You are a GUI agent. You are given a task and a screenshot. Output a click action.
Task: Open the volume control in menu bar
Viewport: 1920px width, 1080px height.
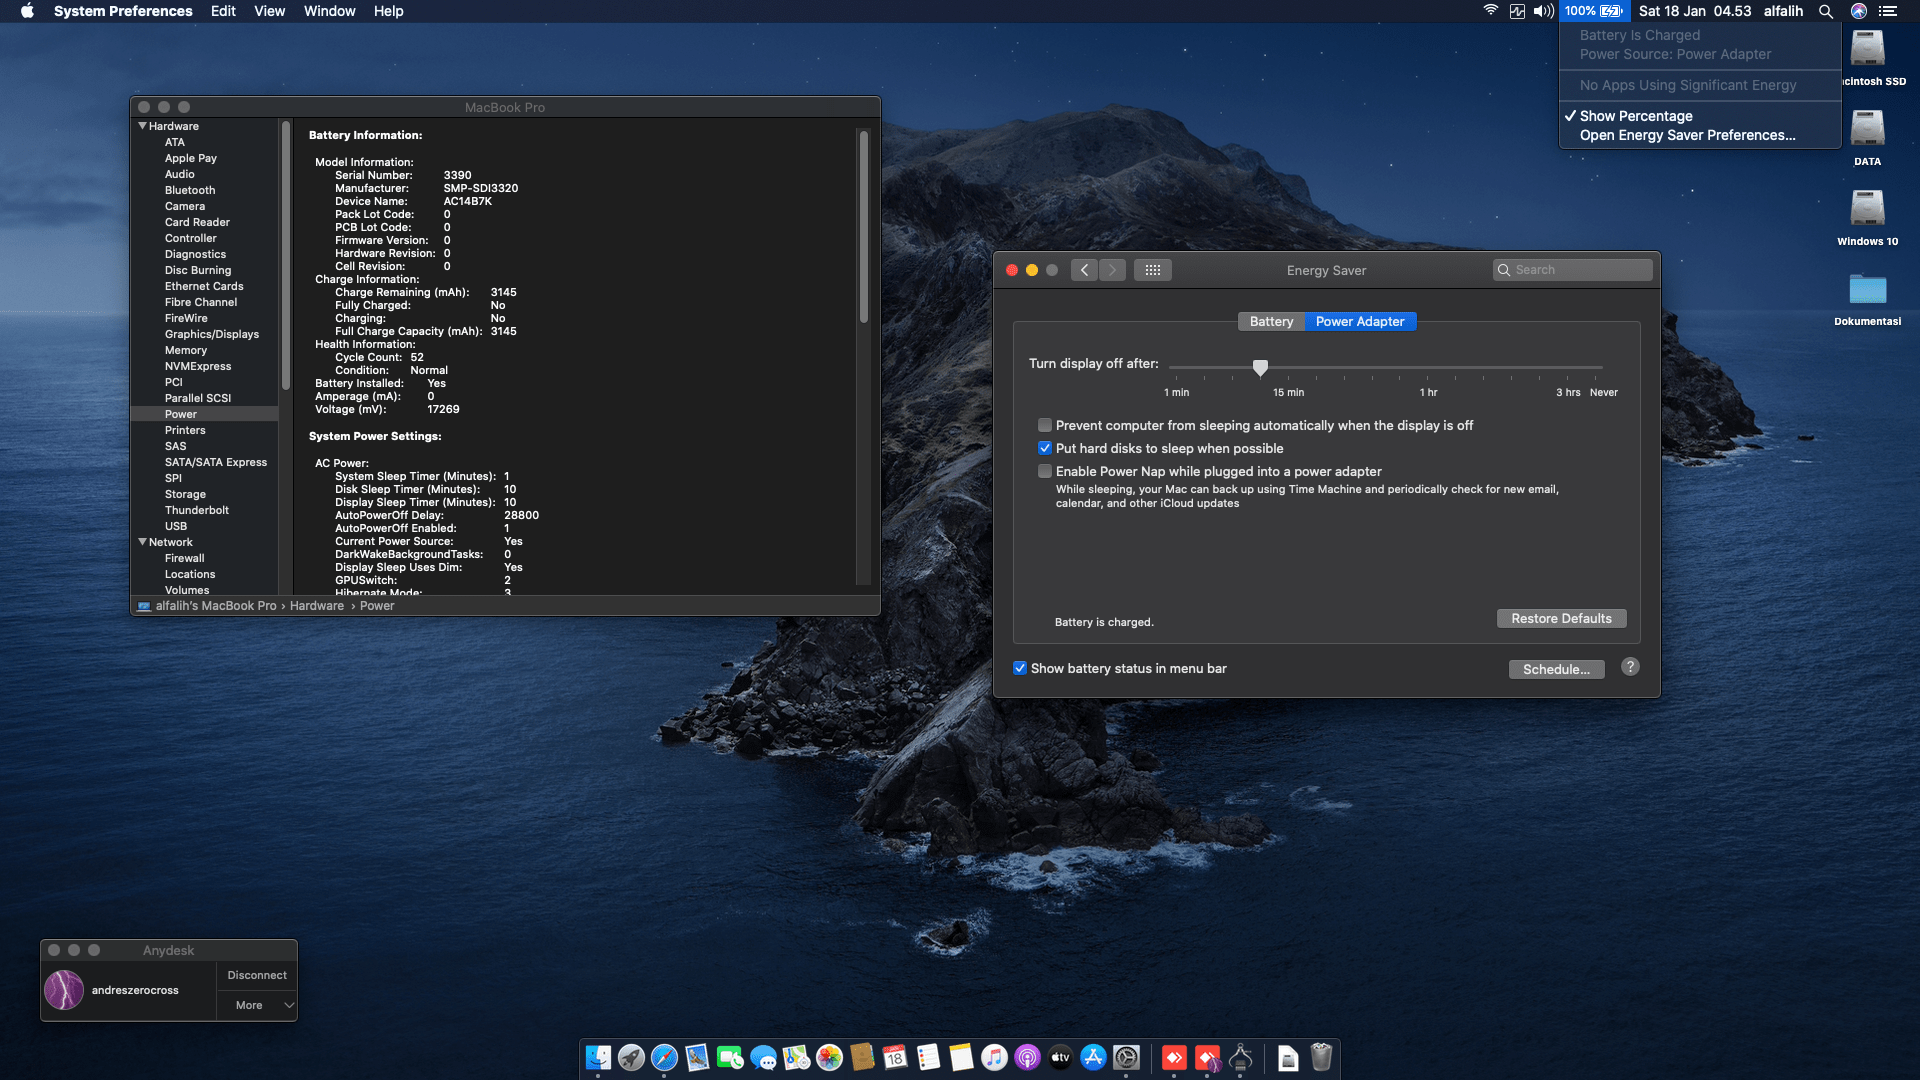1544,11
